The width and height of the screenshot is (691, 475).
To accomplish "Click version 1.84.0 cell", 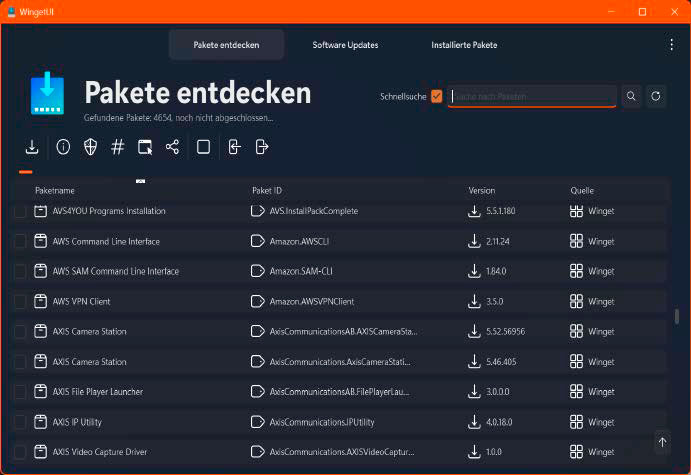I will coord(496,271).
